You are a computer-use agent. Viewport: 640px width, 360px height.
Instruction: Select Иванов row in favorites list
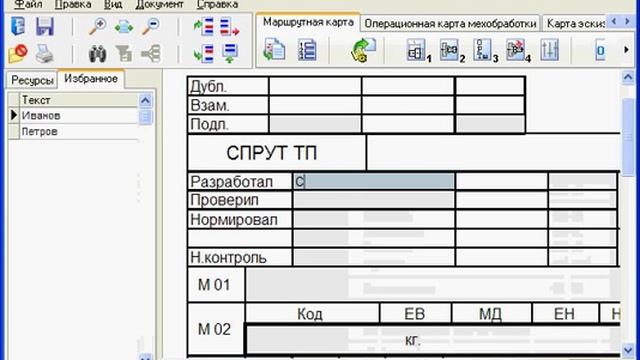tap(79, 116)
